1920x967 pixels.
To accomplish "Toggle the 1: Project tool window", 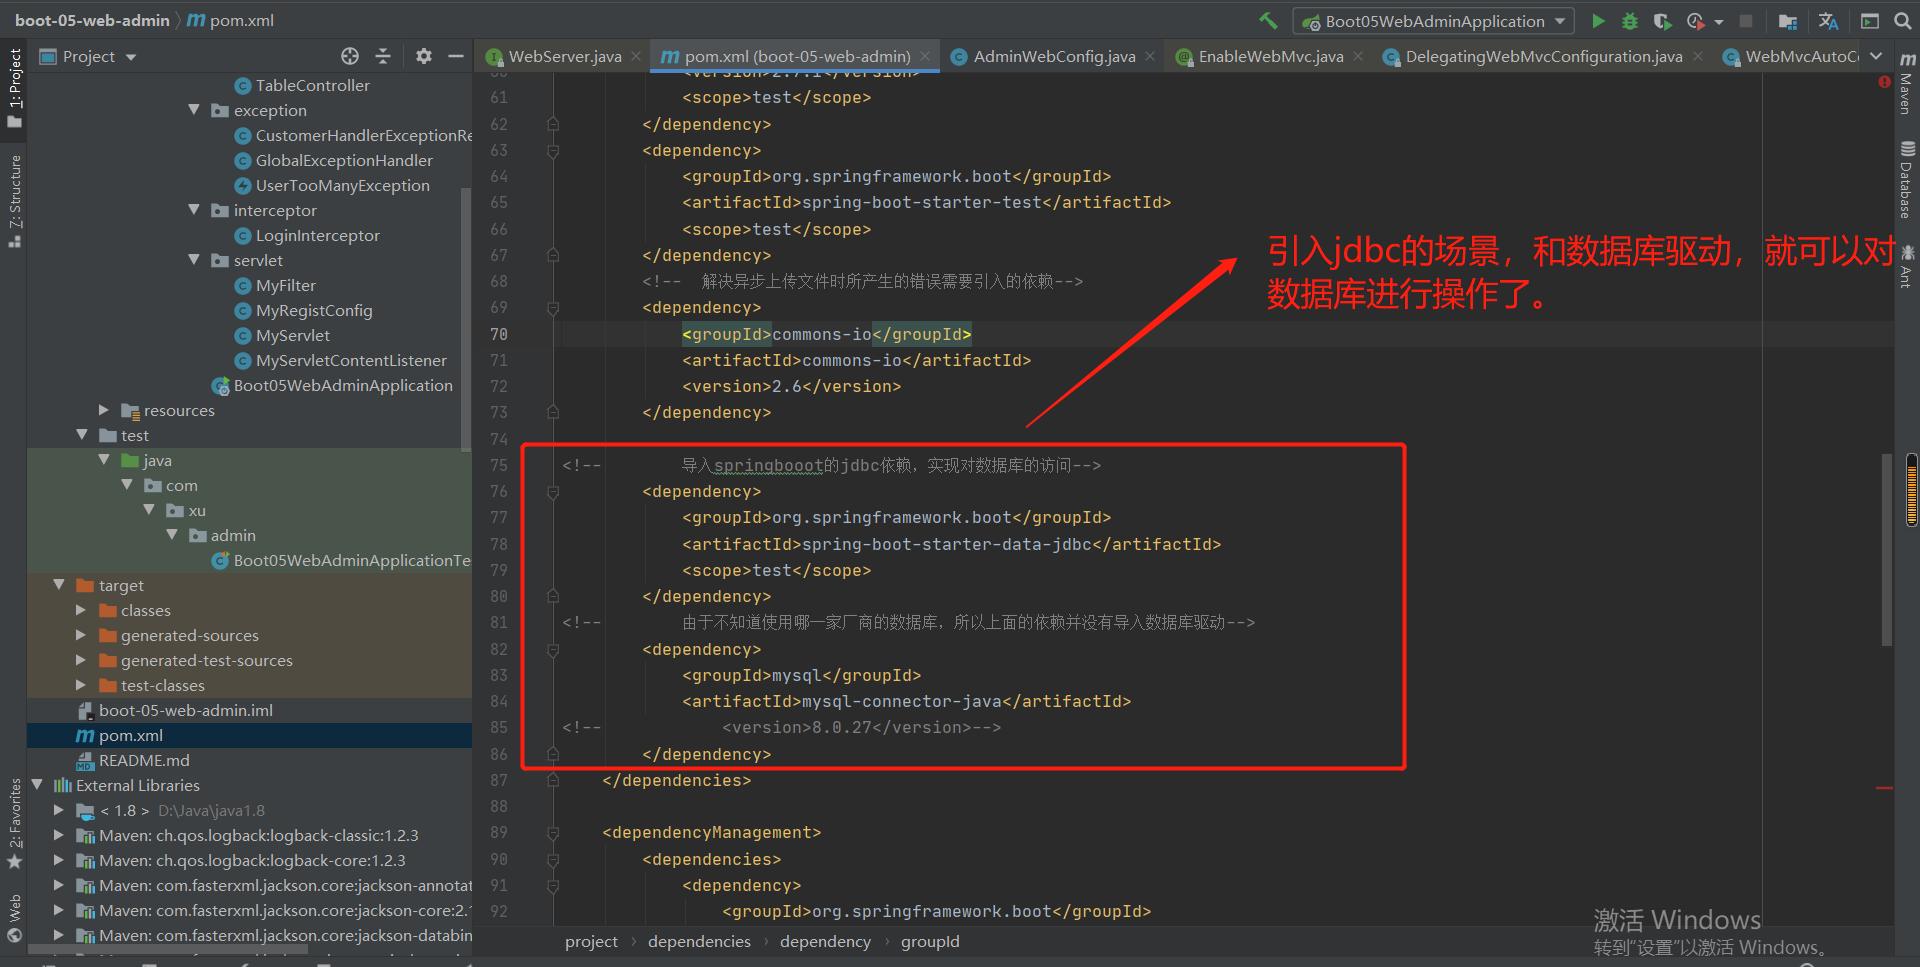I will click(14, 88).
